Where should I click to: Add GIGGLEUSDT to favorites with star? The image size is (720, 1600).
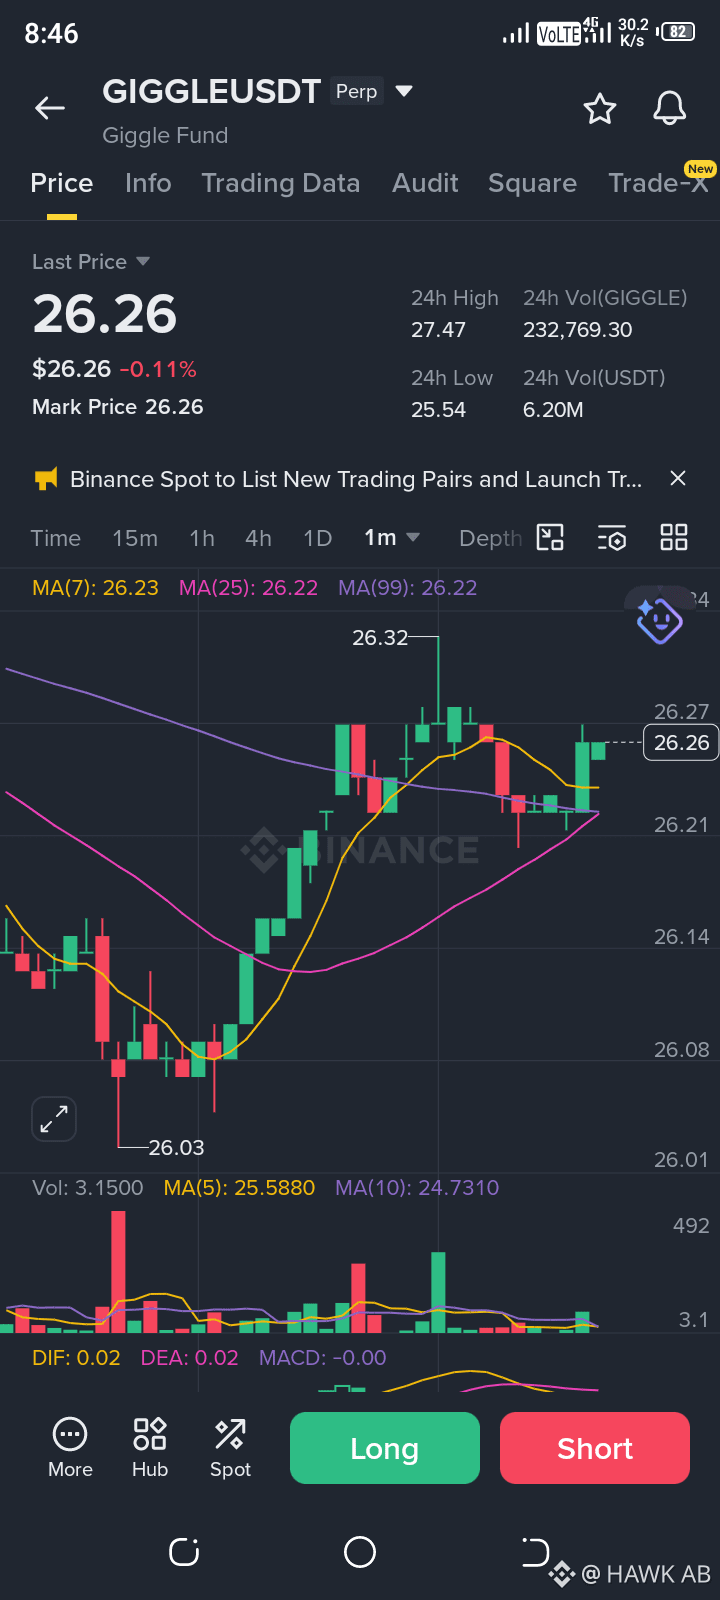click(x=600, y=108)
